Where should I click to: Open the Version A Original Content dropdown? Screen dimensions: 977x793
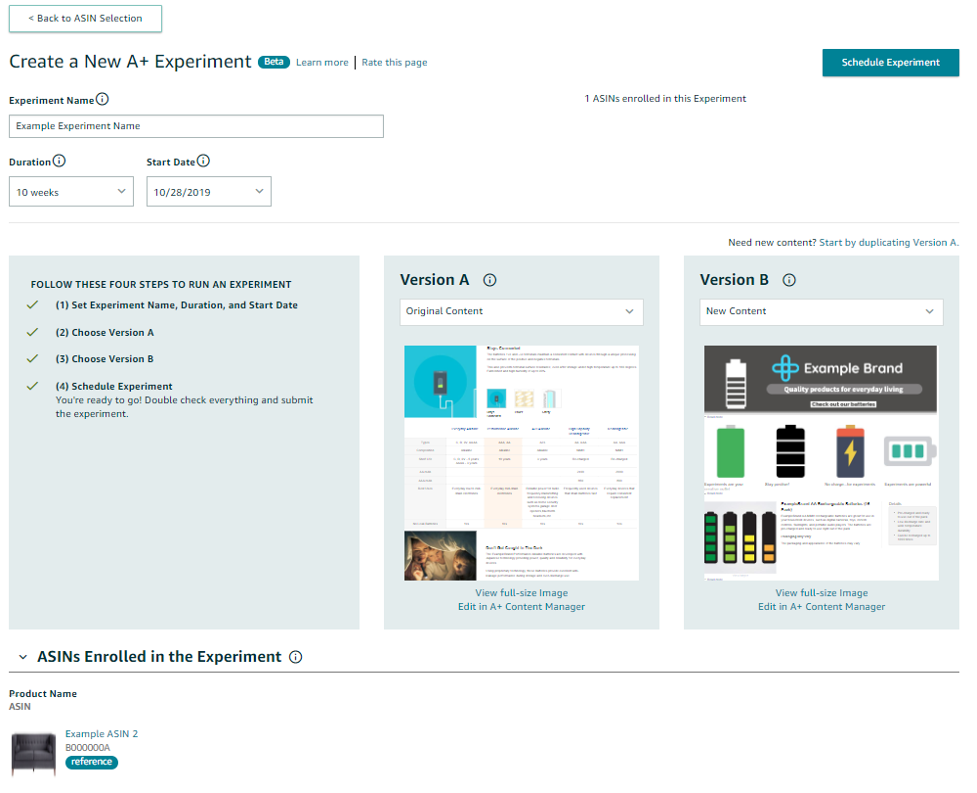click(521, 311)
